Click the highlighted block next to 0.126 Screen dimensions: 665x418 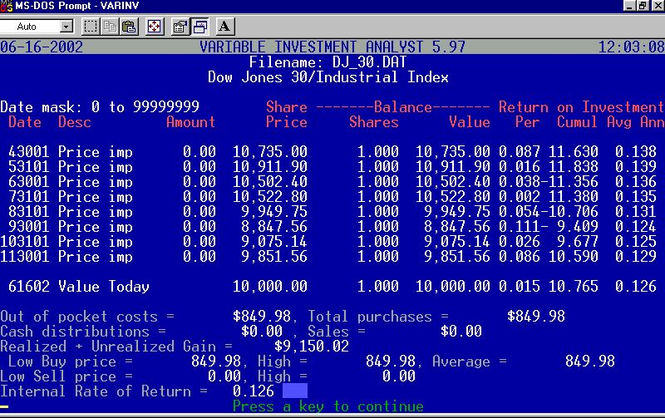click(x=295, y=391)
